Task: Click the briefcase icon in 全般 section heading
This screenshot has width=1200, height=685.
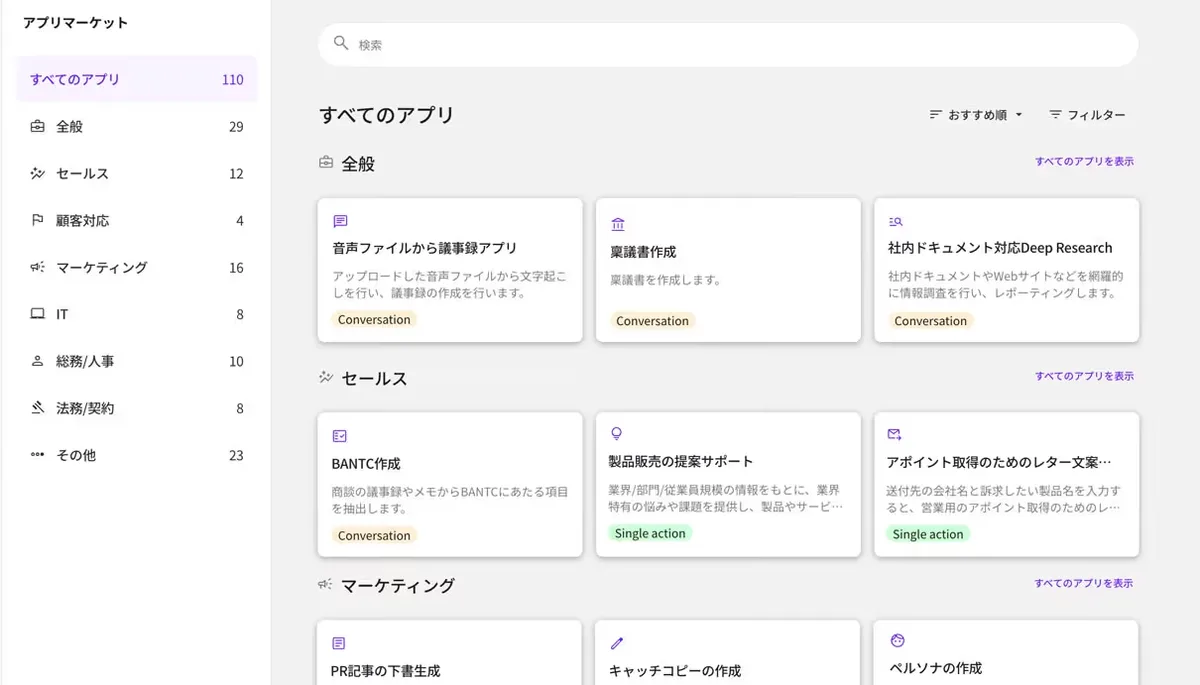Action: click(326, 162)
